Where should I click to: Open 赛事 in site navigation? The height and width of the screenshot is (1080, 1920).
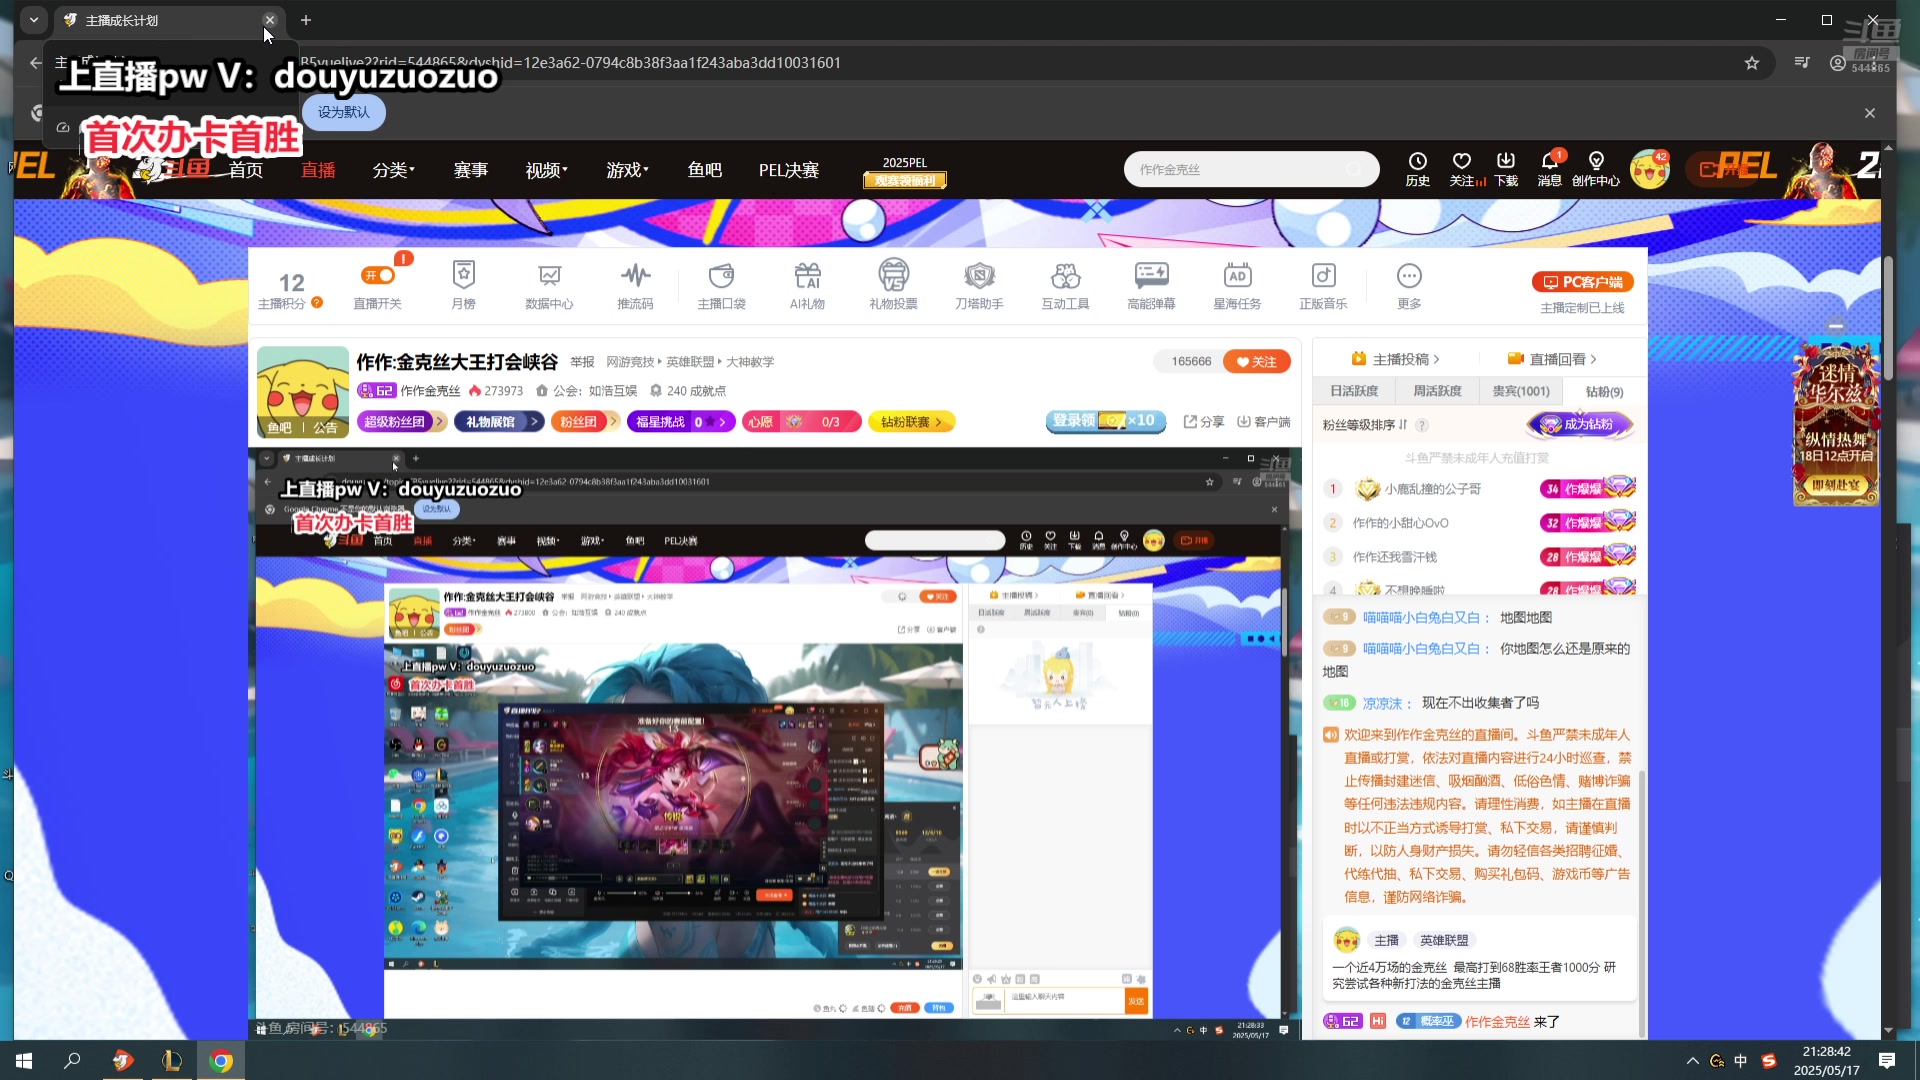pyautogui.click(x=471, y=170)
